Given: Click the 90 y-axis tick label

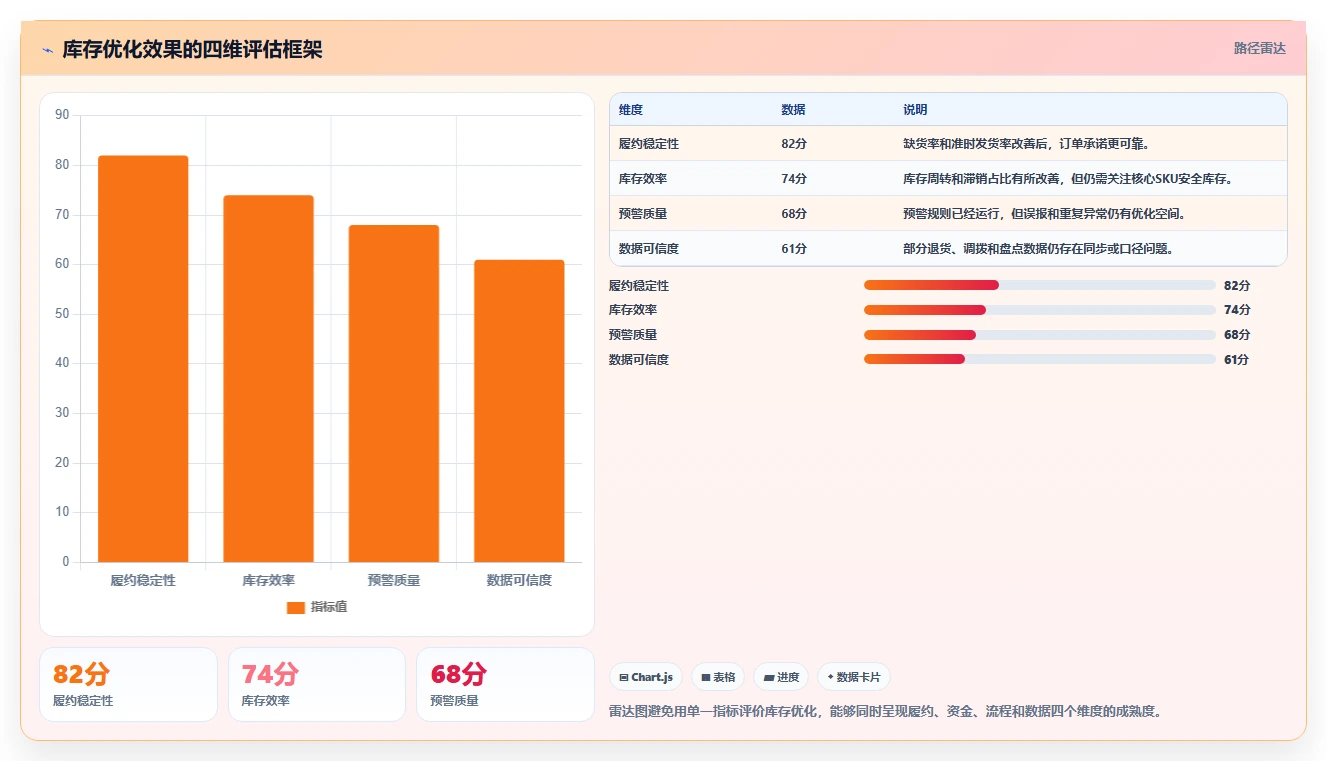Looking at the screenshot, I should (63, 115).
